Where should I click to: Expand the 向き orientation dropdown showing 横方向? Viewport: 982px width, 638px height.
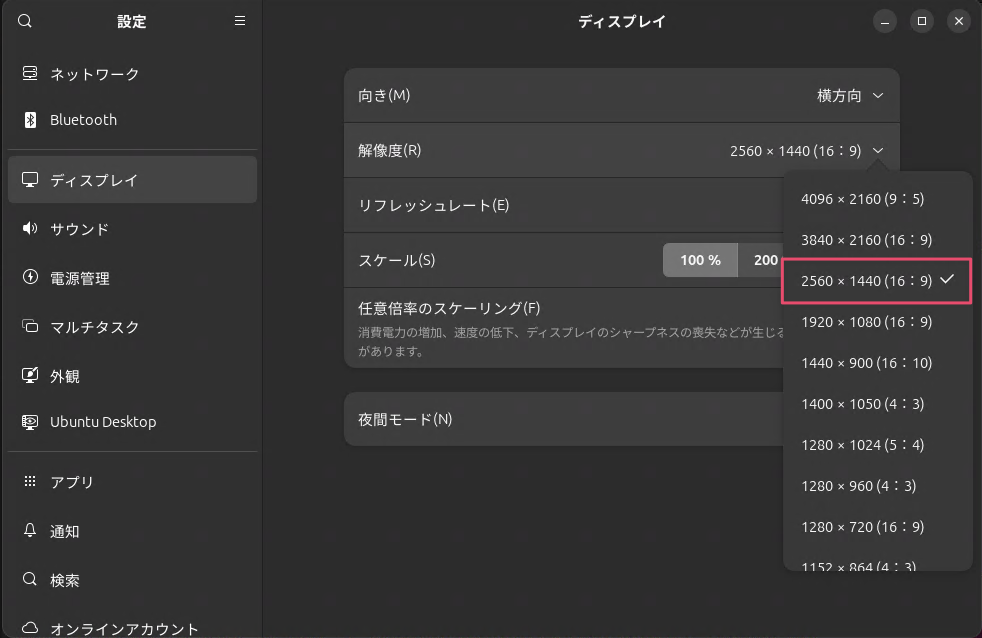coord(850,96)
